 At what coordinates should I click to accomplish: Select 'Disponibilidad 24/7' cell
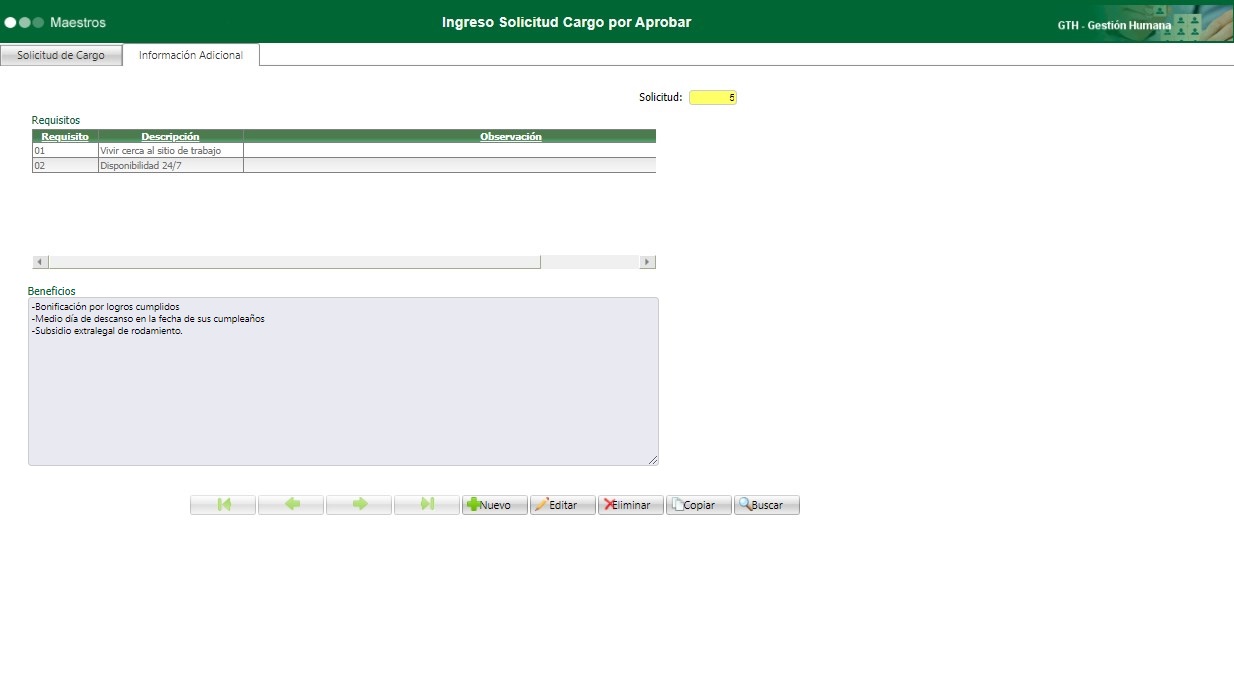pyautogui.click(x=171, y=166)
